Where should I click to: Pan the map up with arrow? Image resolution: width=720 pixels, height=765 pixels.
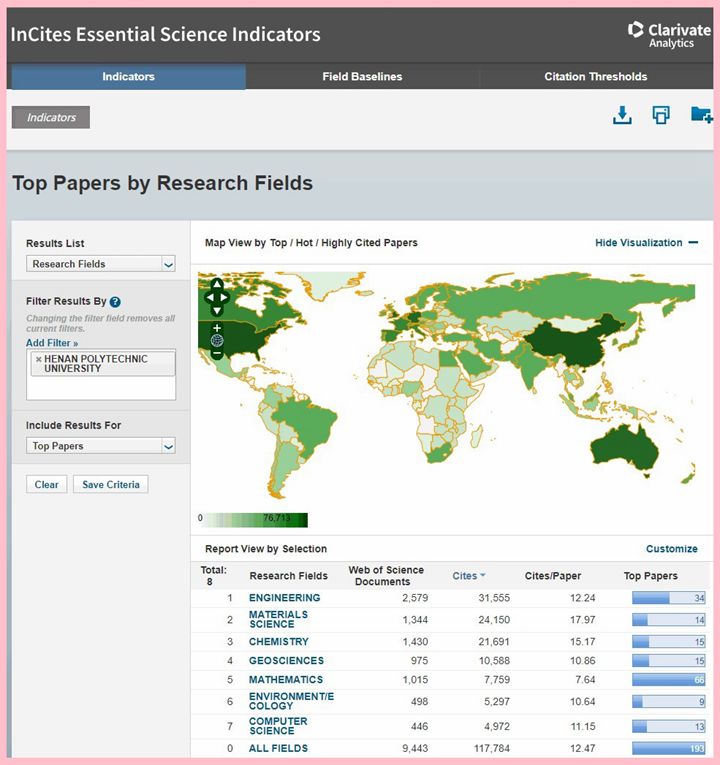217,283
